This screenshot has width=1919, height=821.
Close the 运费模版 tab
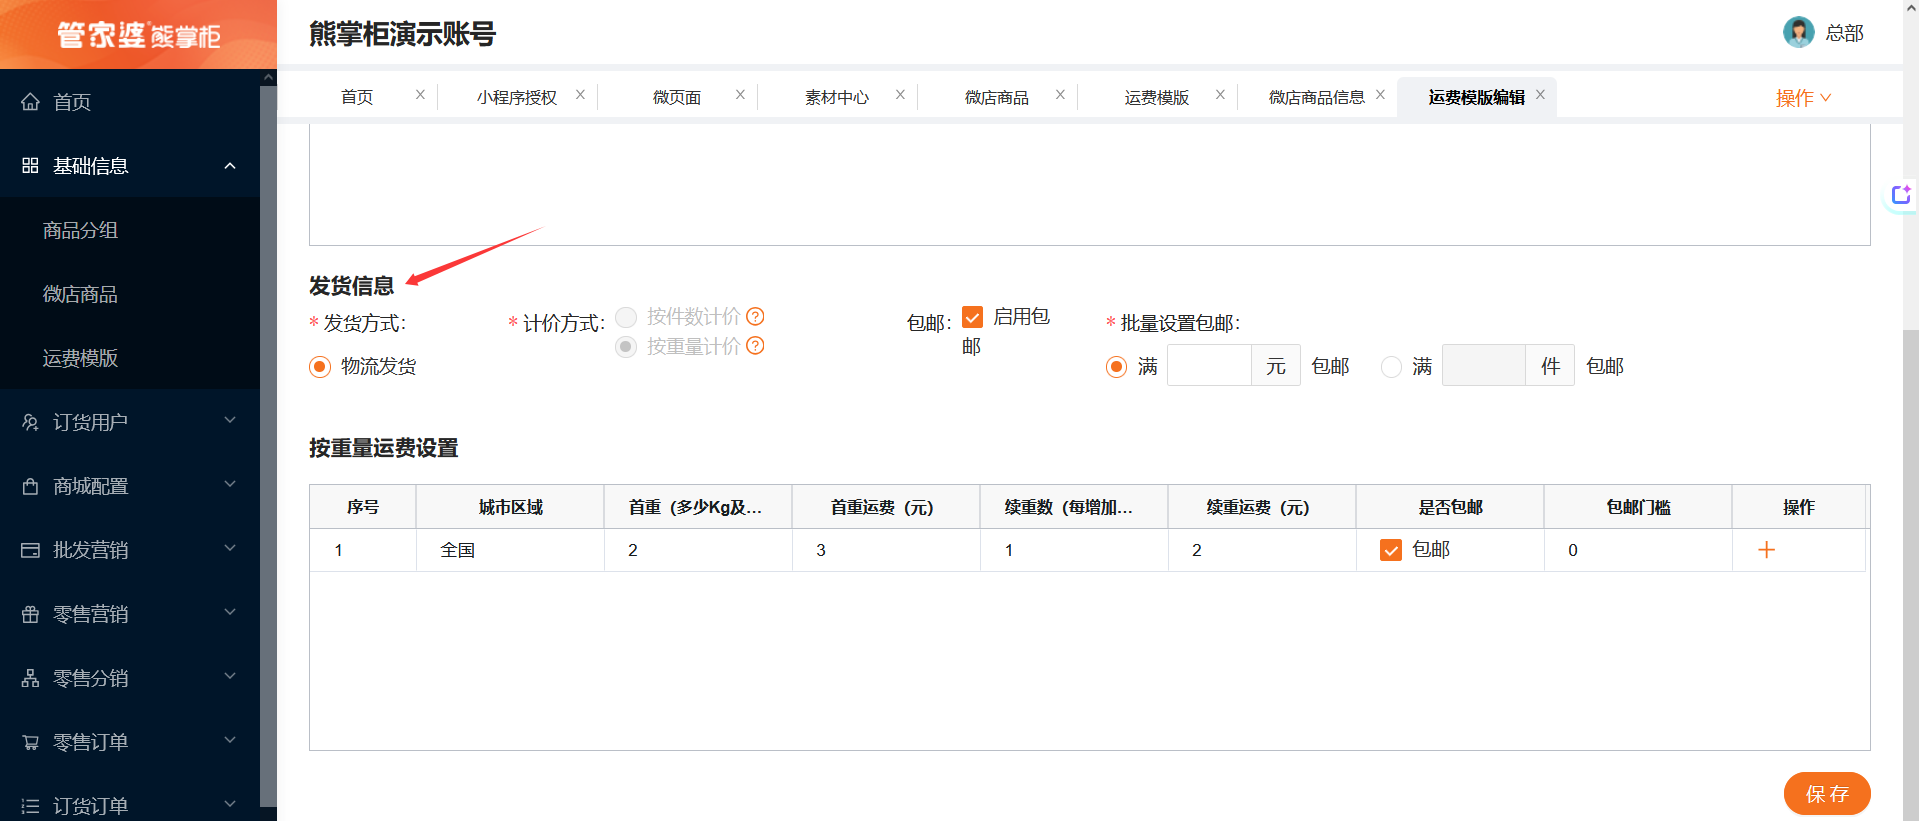(1220, 94)
